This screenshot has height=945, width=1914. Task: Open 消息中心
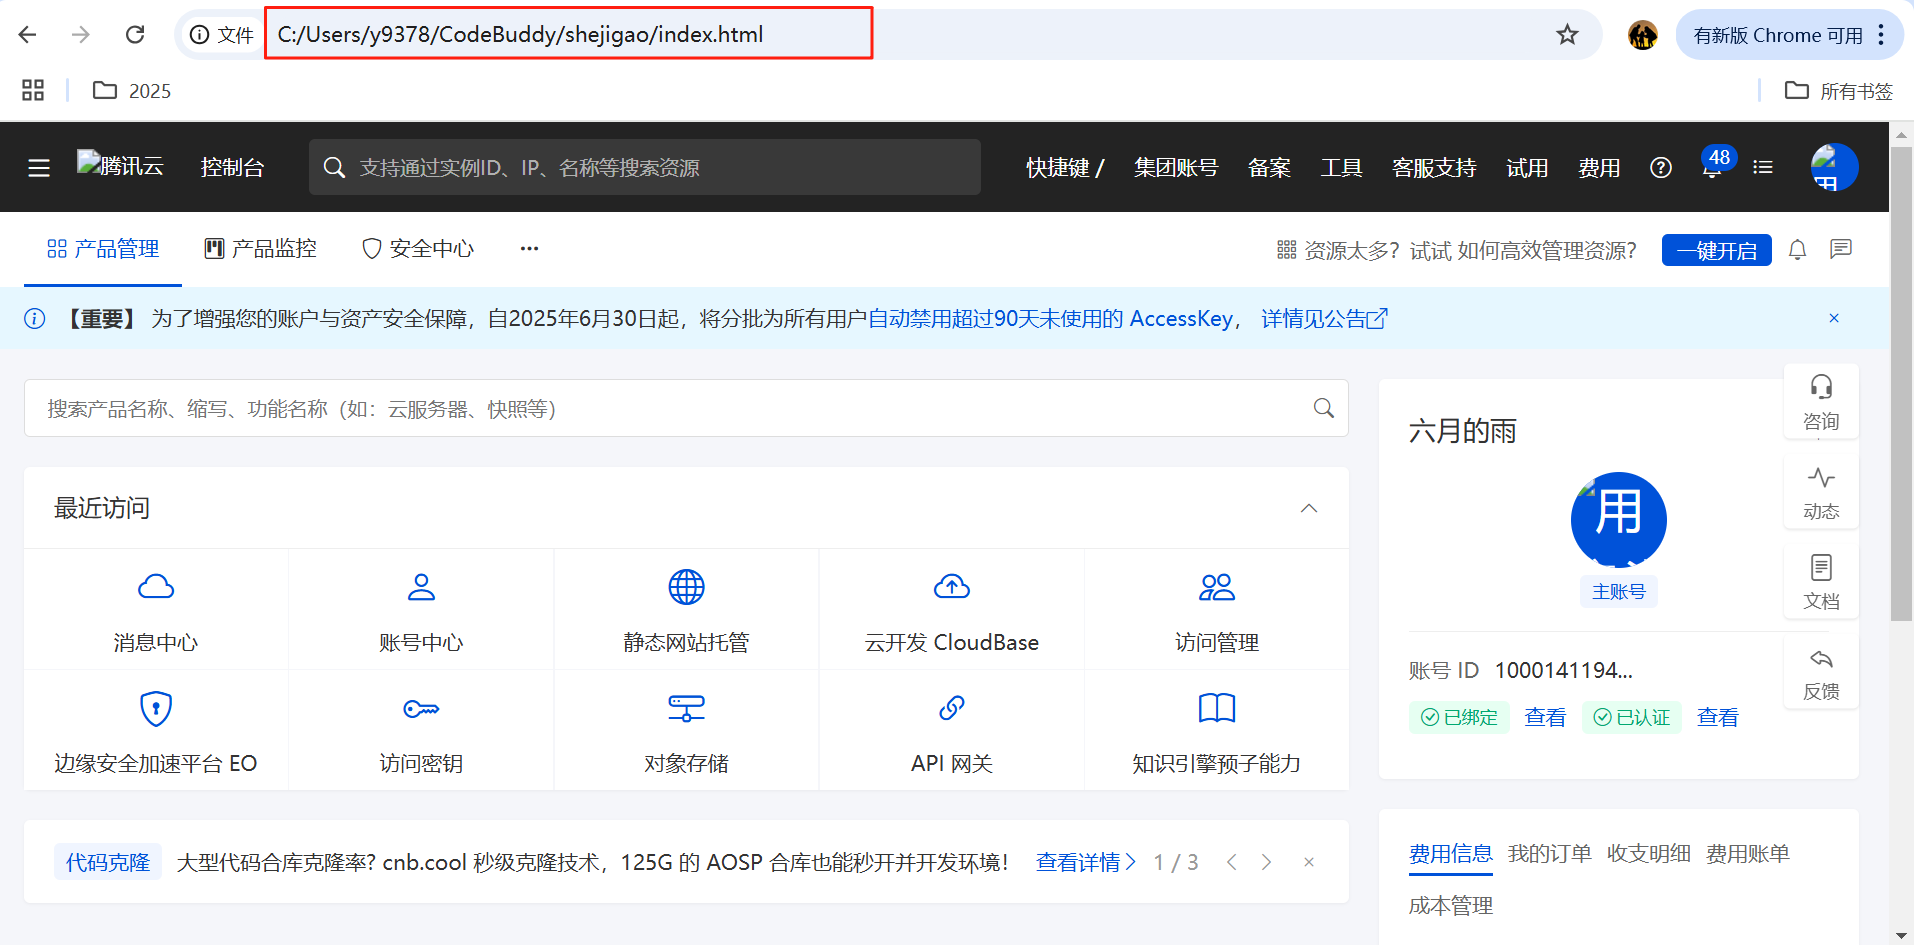156,609
